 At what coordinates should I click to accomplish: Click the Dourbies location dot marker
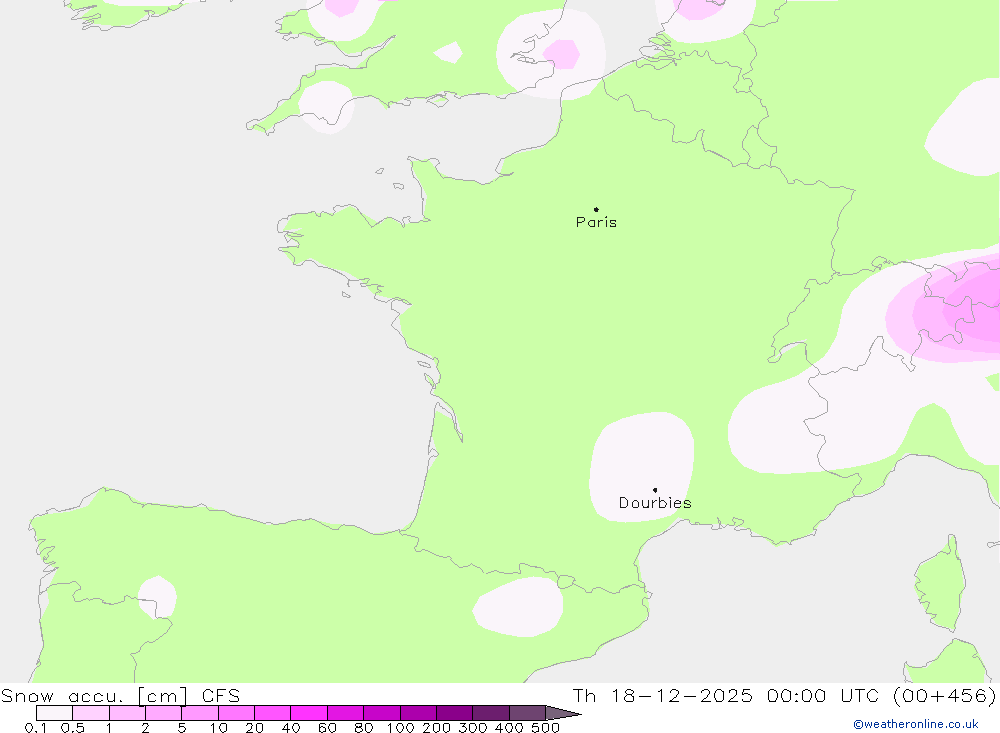655,490
